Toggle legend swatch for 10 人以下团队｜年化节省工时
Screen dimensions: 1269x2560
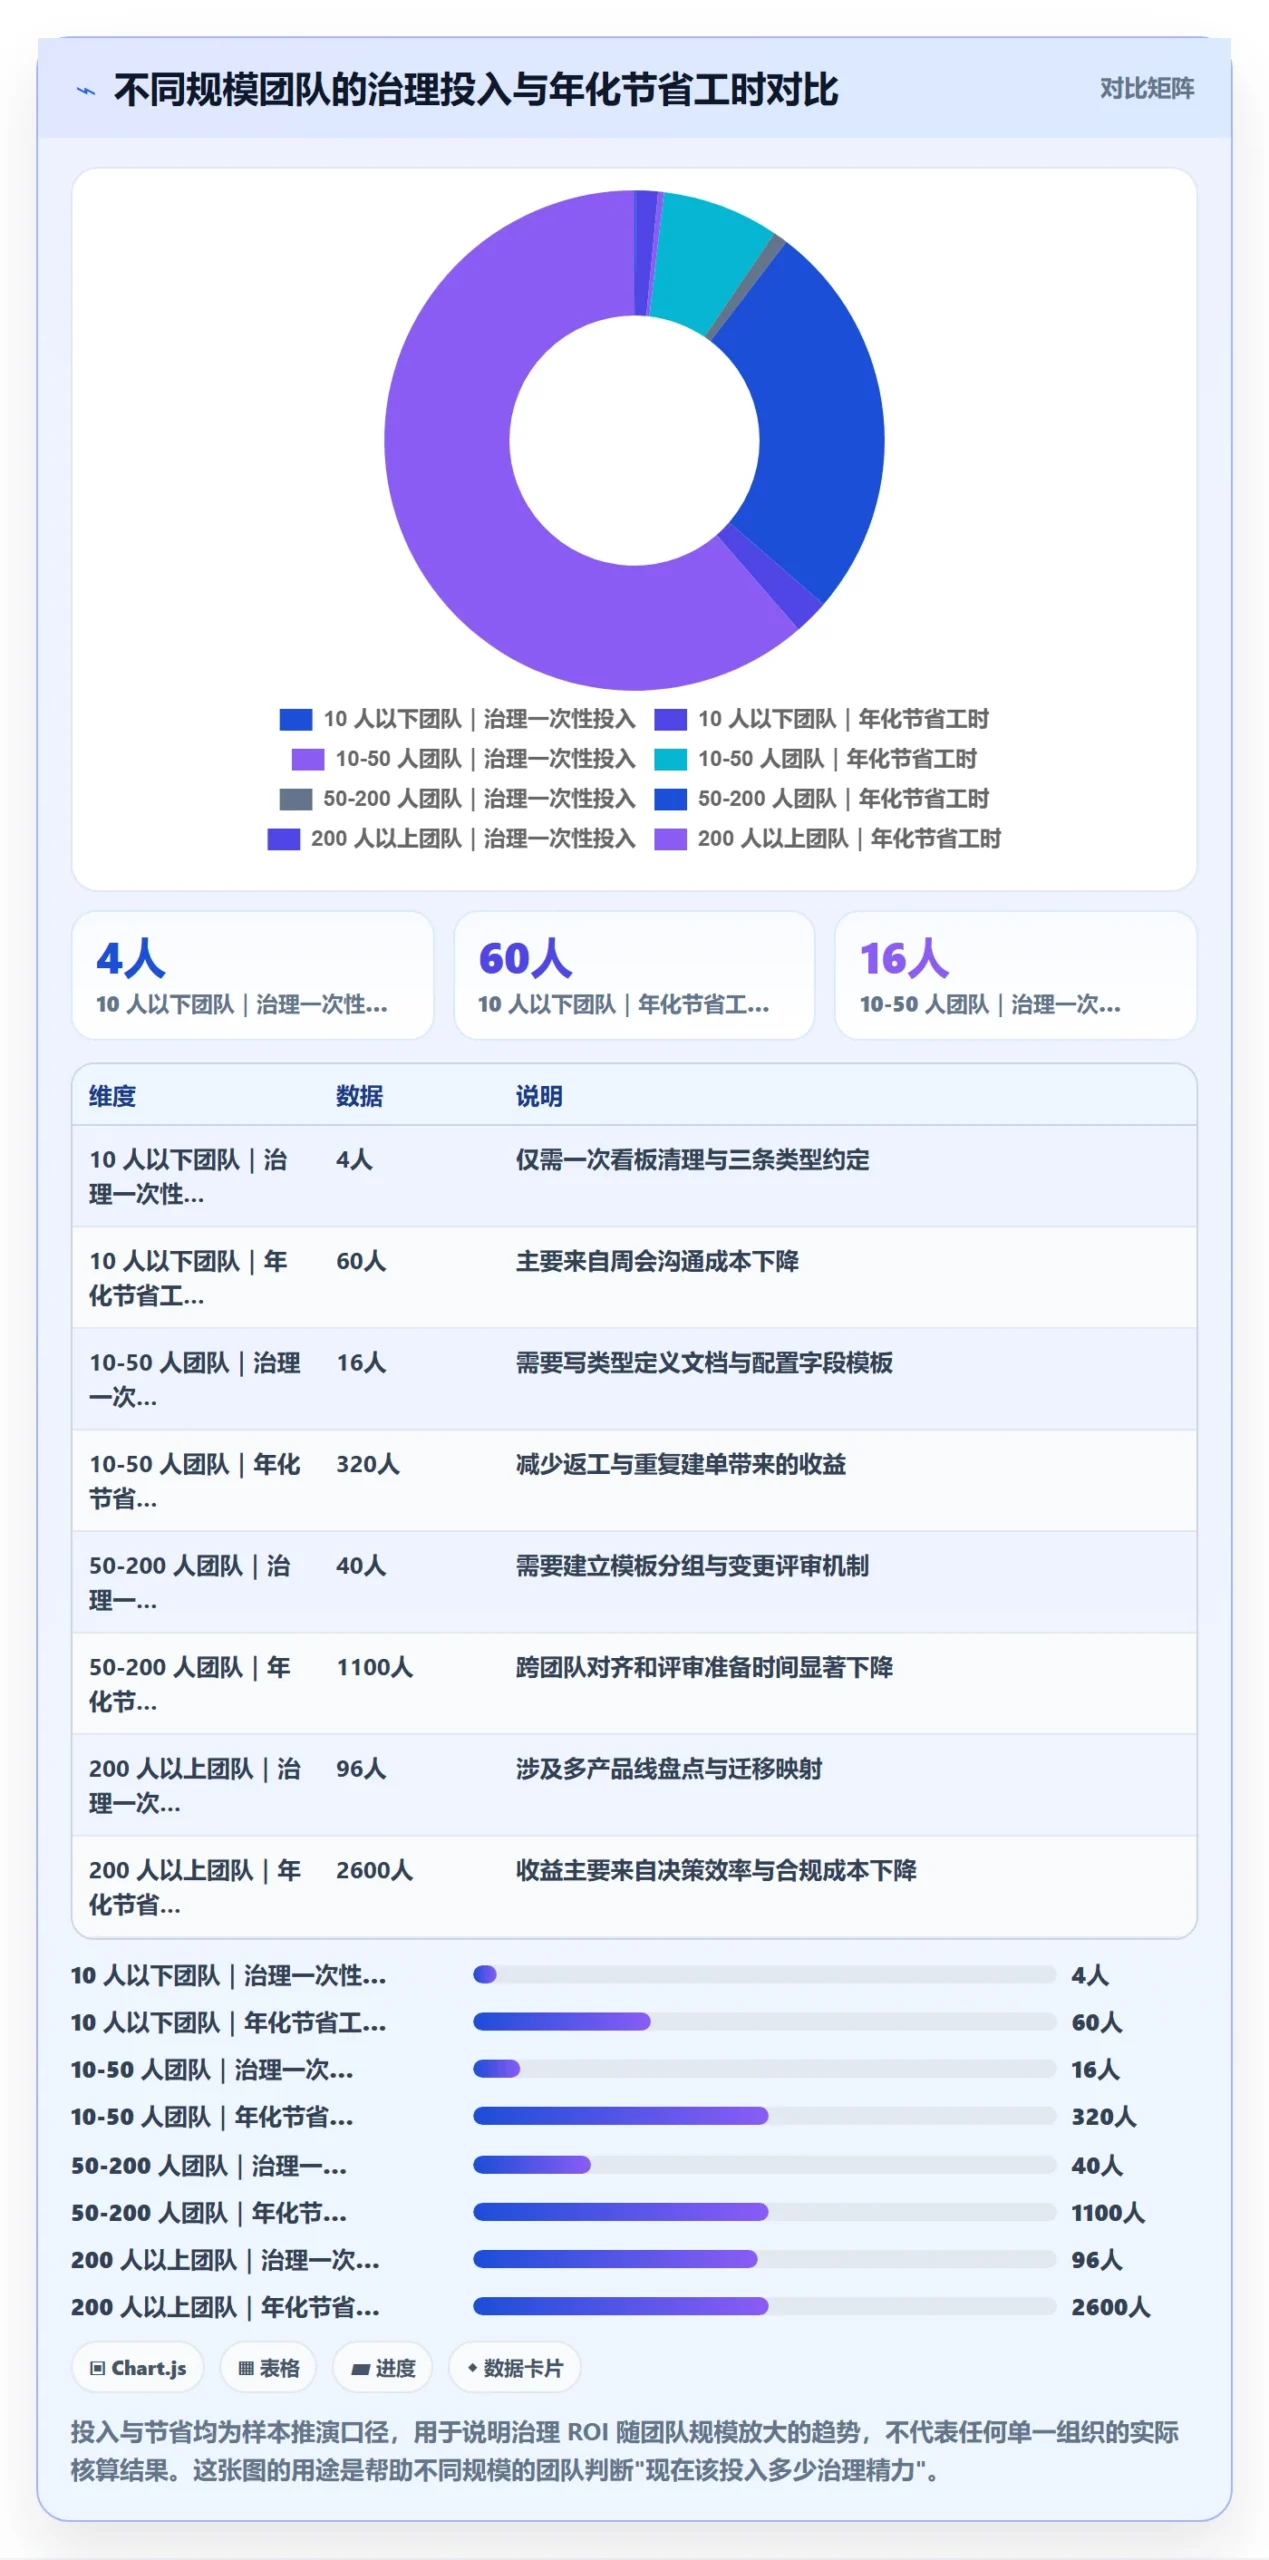670,718
